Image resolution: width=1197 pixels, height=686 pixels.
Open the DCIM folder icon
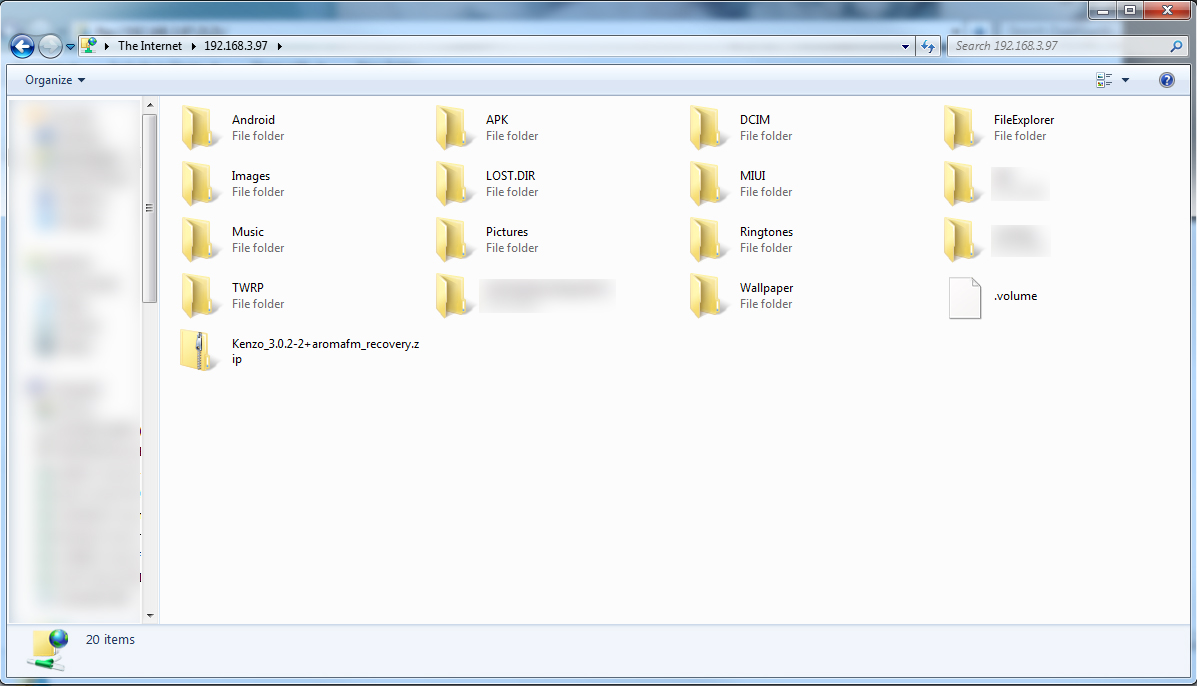pyautogui.click(x=706, y=127)
